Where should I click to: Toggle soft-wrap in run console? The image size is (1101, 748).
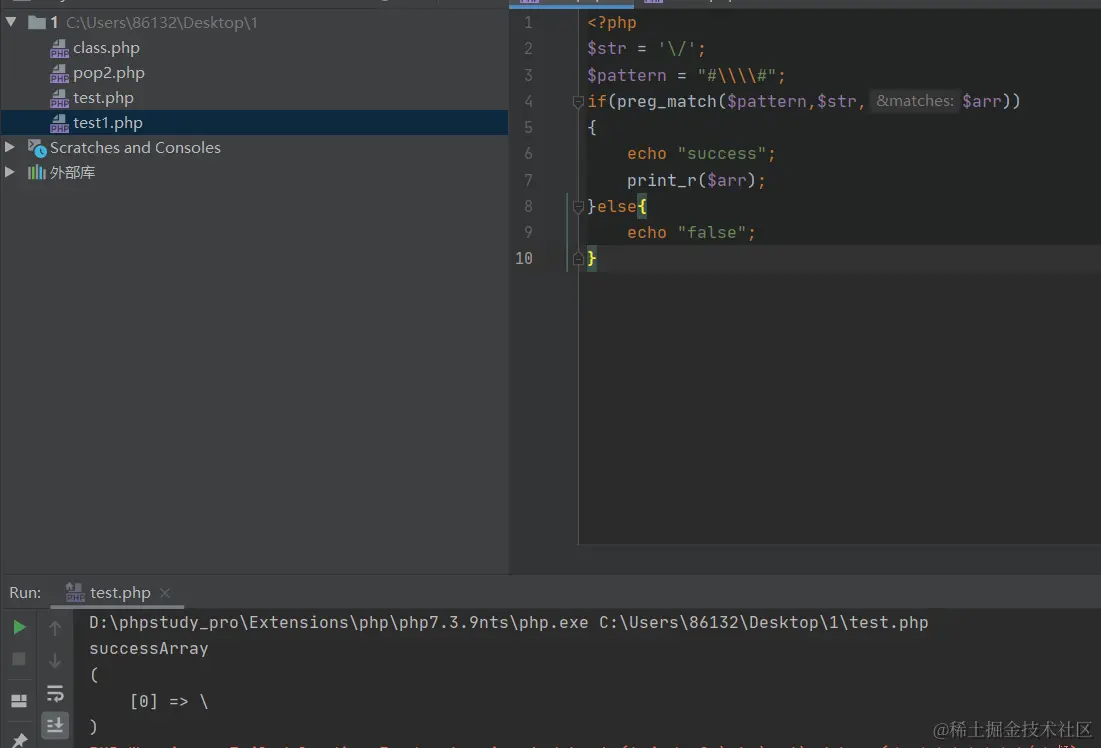(x=55, y=693)
